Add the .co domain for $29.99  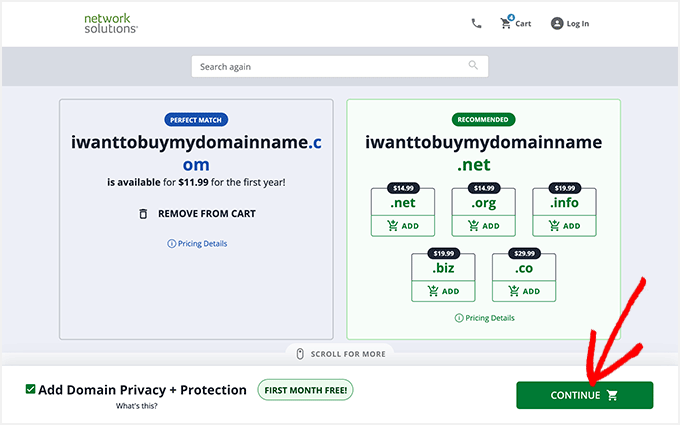[524, 292]
